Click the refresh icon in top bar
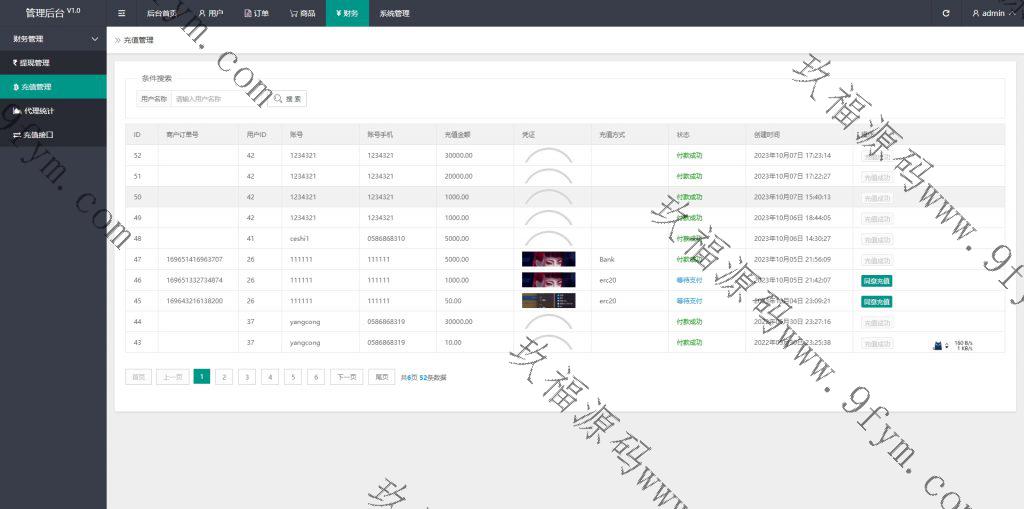Image resolution: width=1024 pixels, height=509 pixels. click(946, 13)
